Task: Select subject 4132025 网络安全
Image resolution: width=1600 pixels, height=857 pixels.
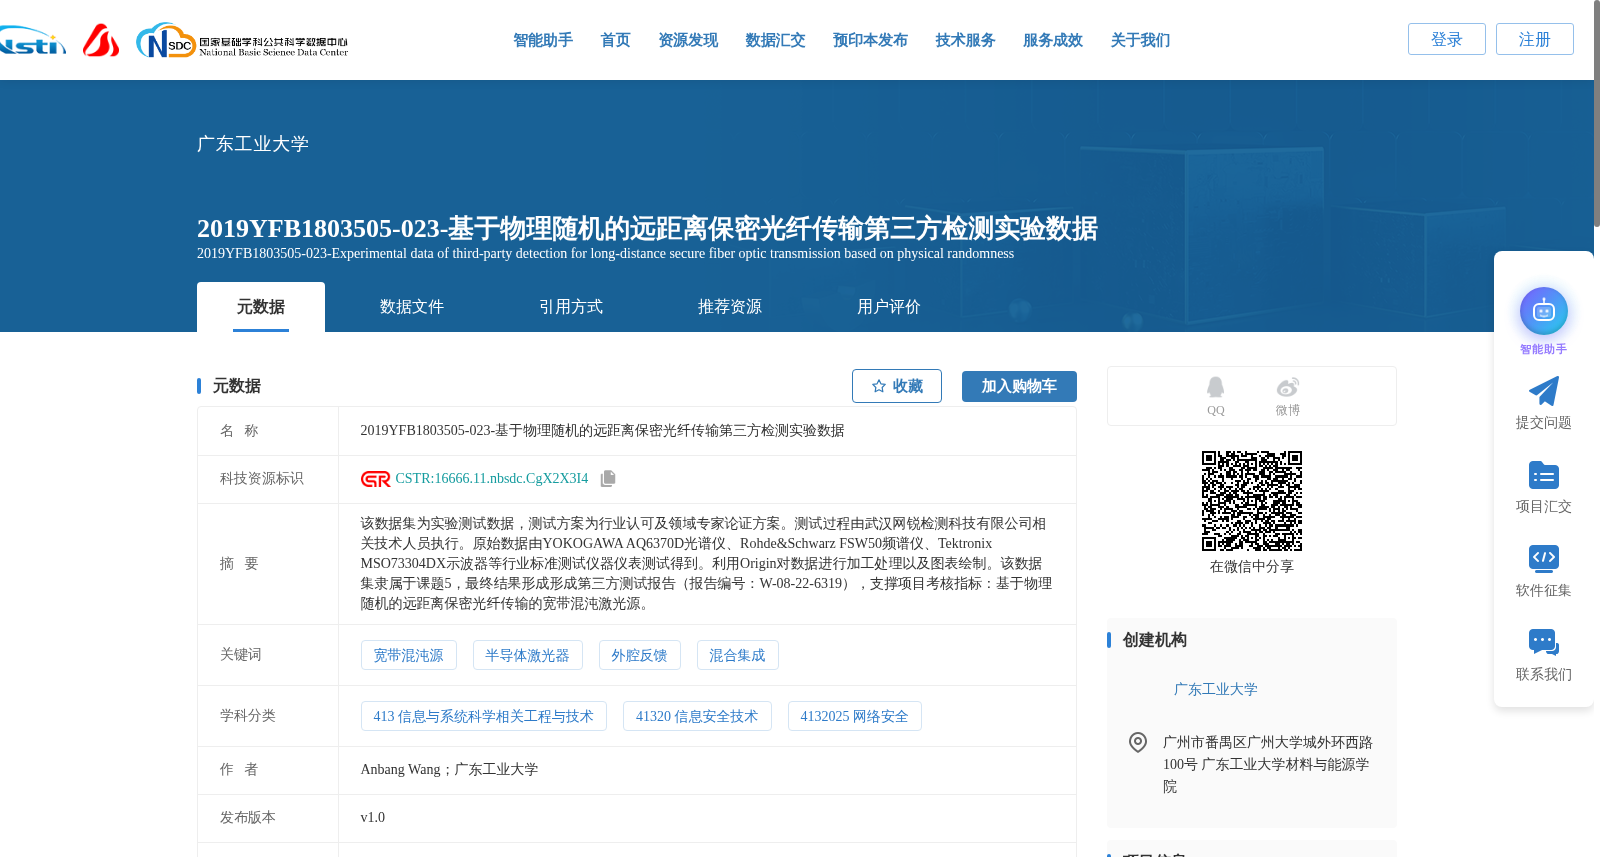Action: coord(855,716)
